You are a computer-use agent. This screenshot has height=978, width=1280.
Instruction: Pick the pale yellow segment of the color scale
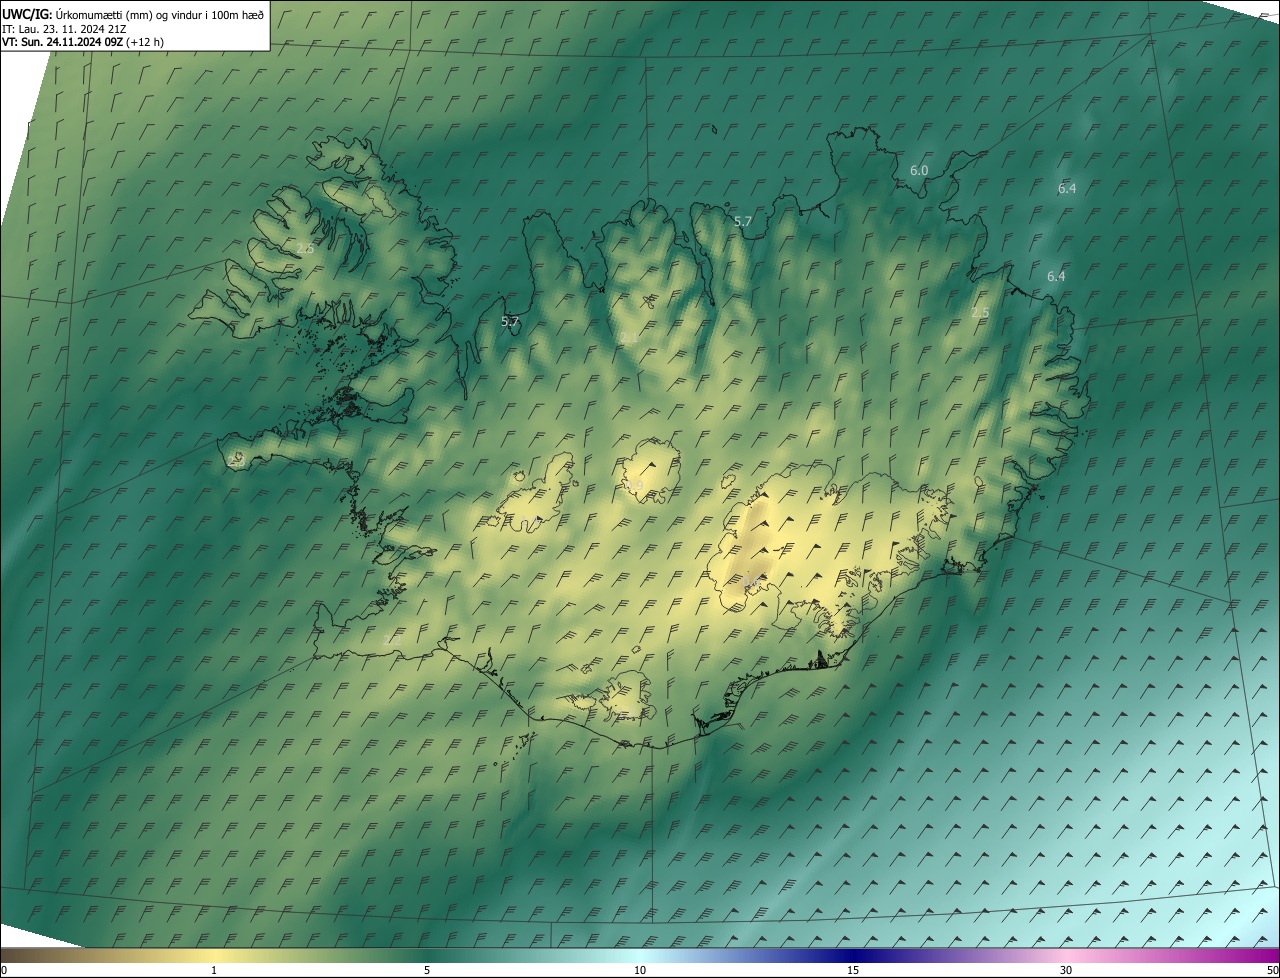(214, 955)
